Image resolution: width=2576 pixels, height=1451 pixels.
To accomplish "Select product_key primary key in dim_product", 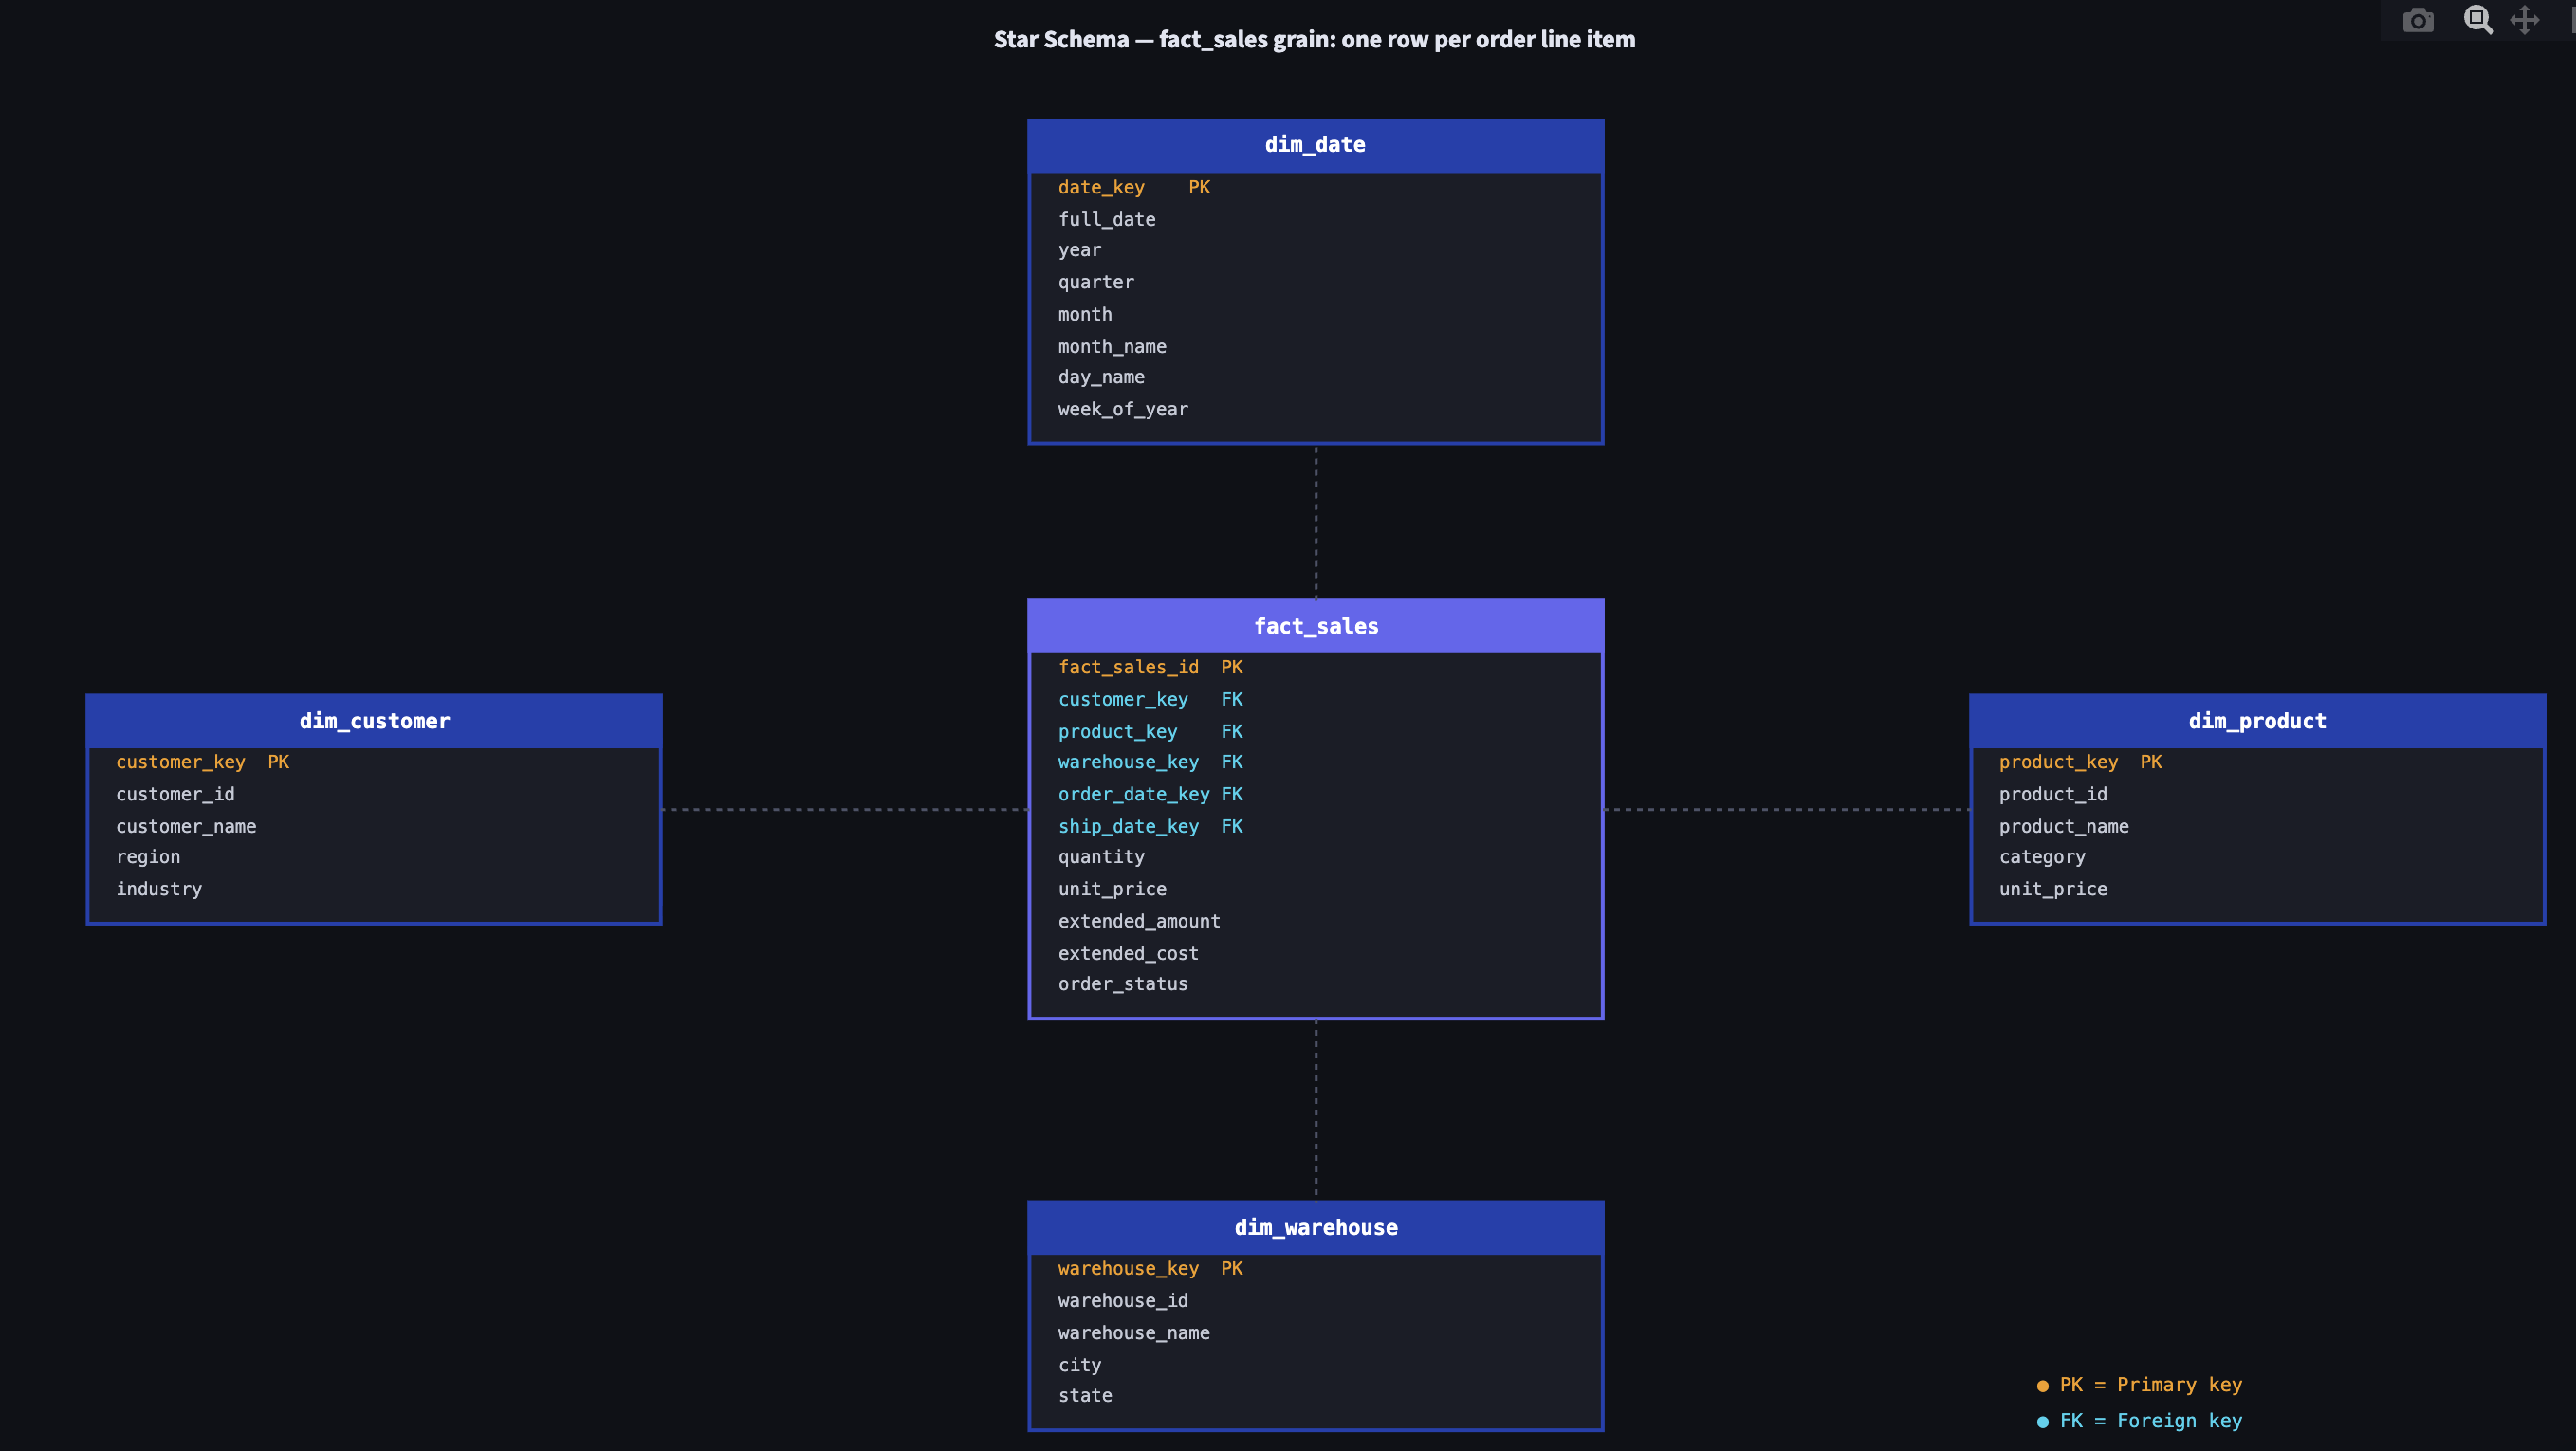I will click(x=2058, y=762).
